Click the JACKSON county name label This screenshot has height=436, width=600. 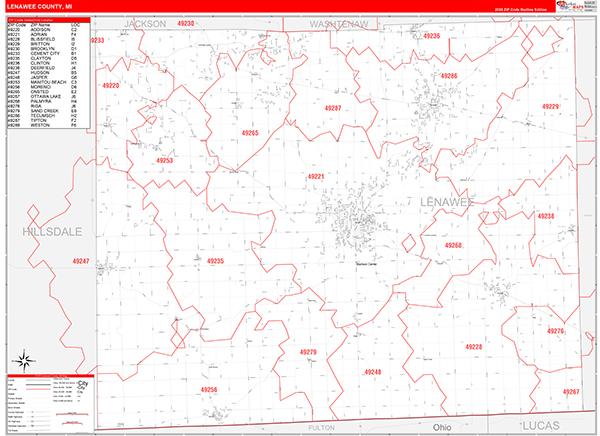(145, 24)
